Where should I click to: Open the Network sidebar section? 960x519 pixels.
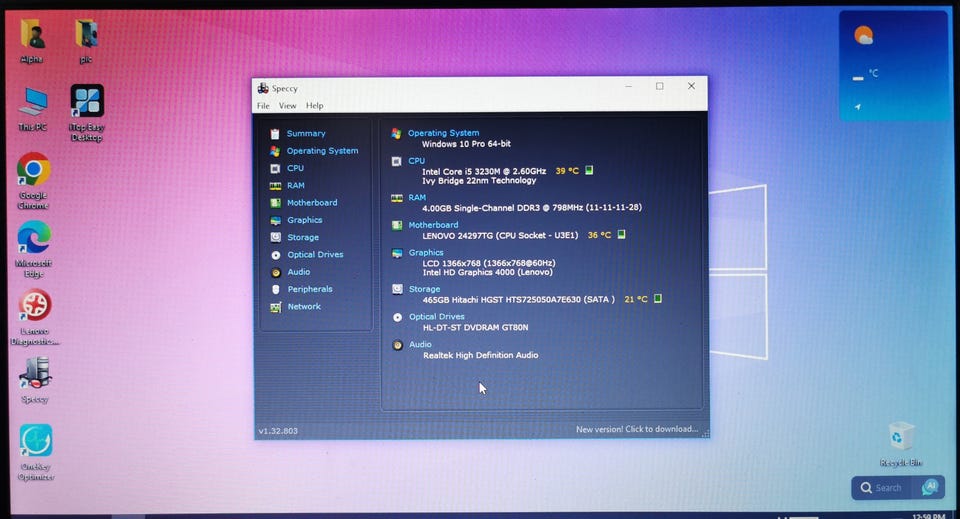point(304,307)
